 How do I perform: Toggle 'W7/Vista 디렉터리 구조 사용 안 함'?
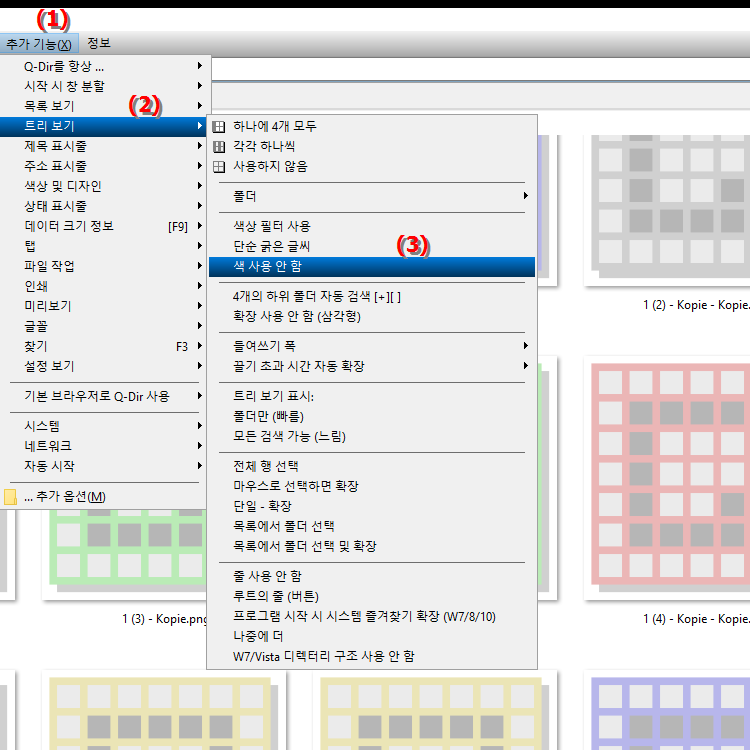pos(372,656)
